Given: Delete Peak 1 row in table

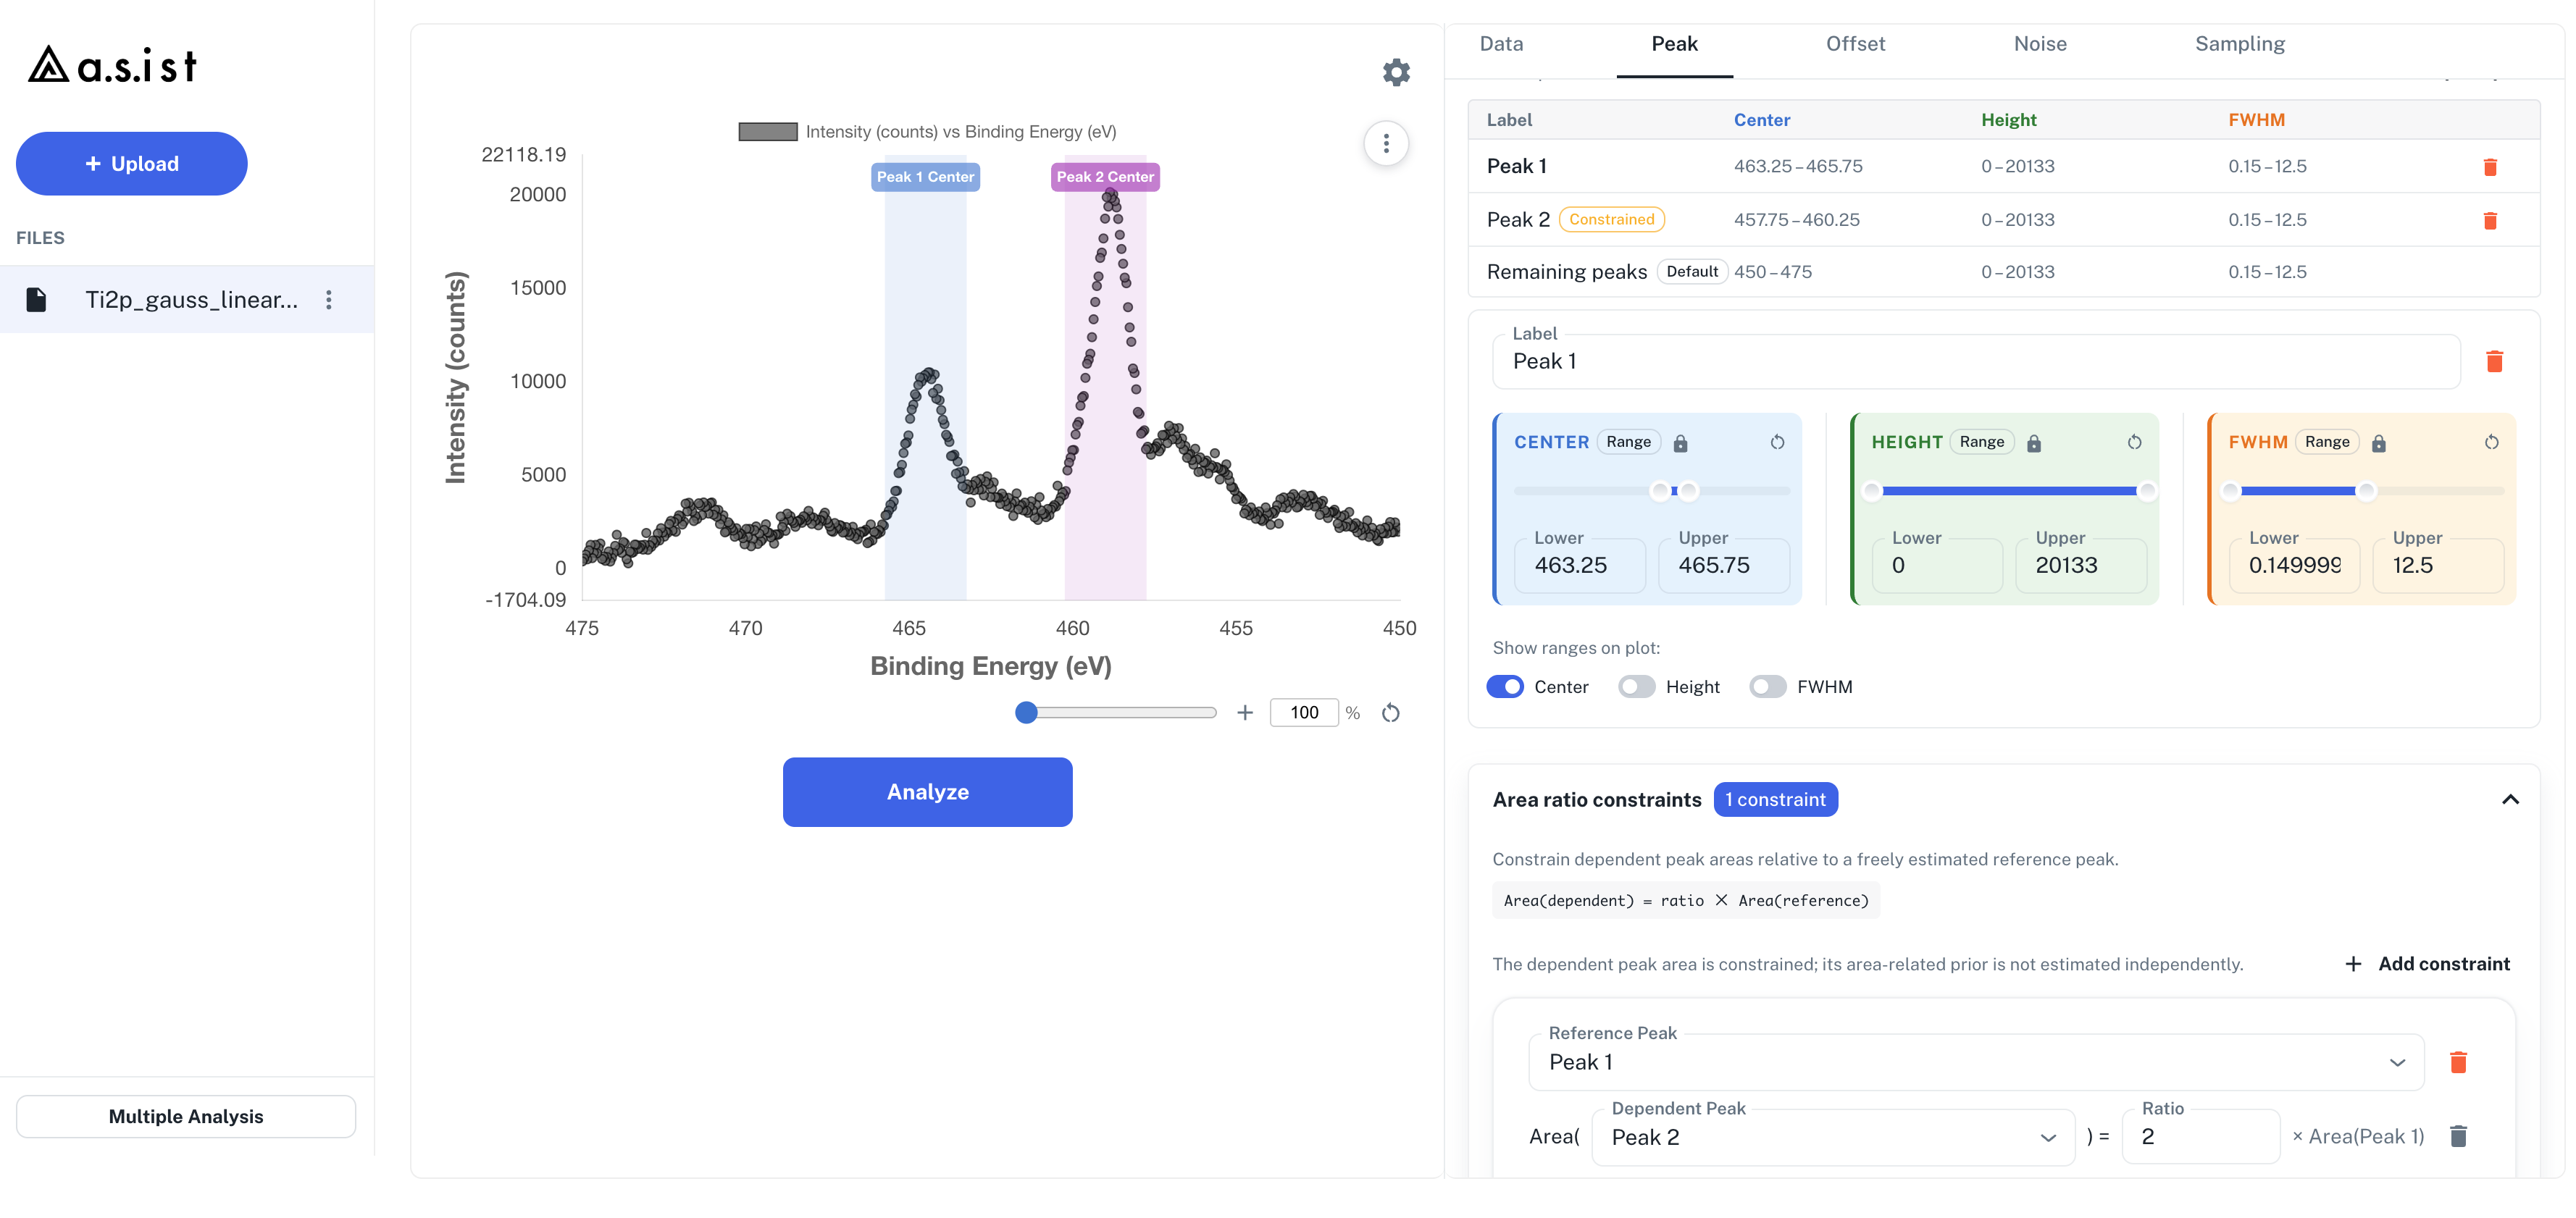Looking at the screenshot, I should click(2490, 167).
